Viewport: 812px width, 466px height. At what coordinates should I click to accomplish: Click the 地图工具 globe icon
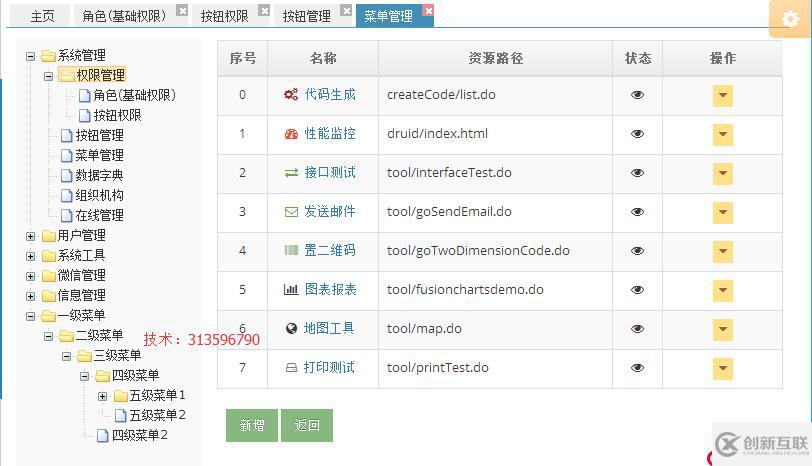pyautogui.click(x=292, y=328)
